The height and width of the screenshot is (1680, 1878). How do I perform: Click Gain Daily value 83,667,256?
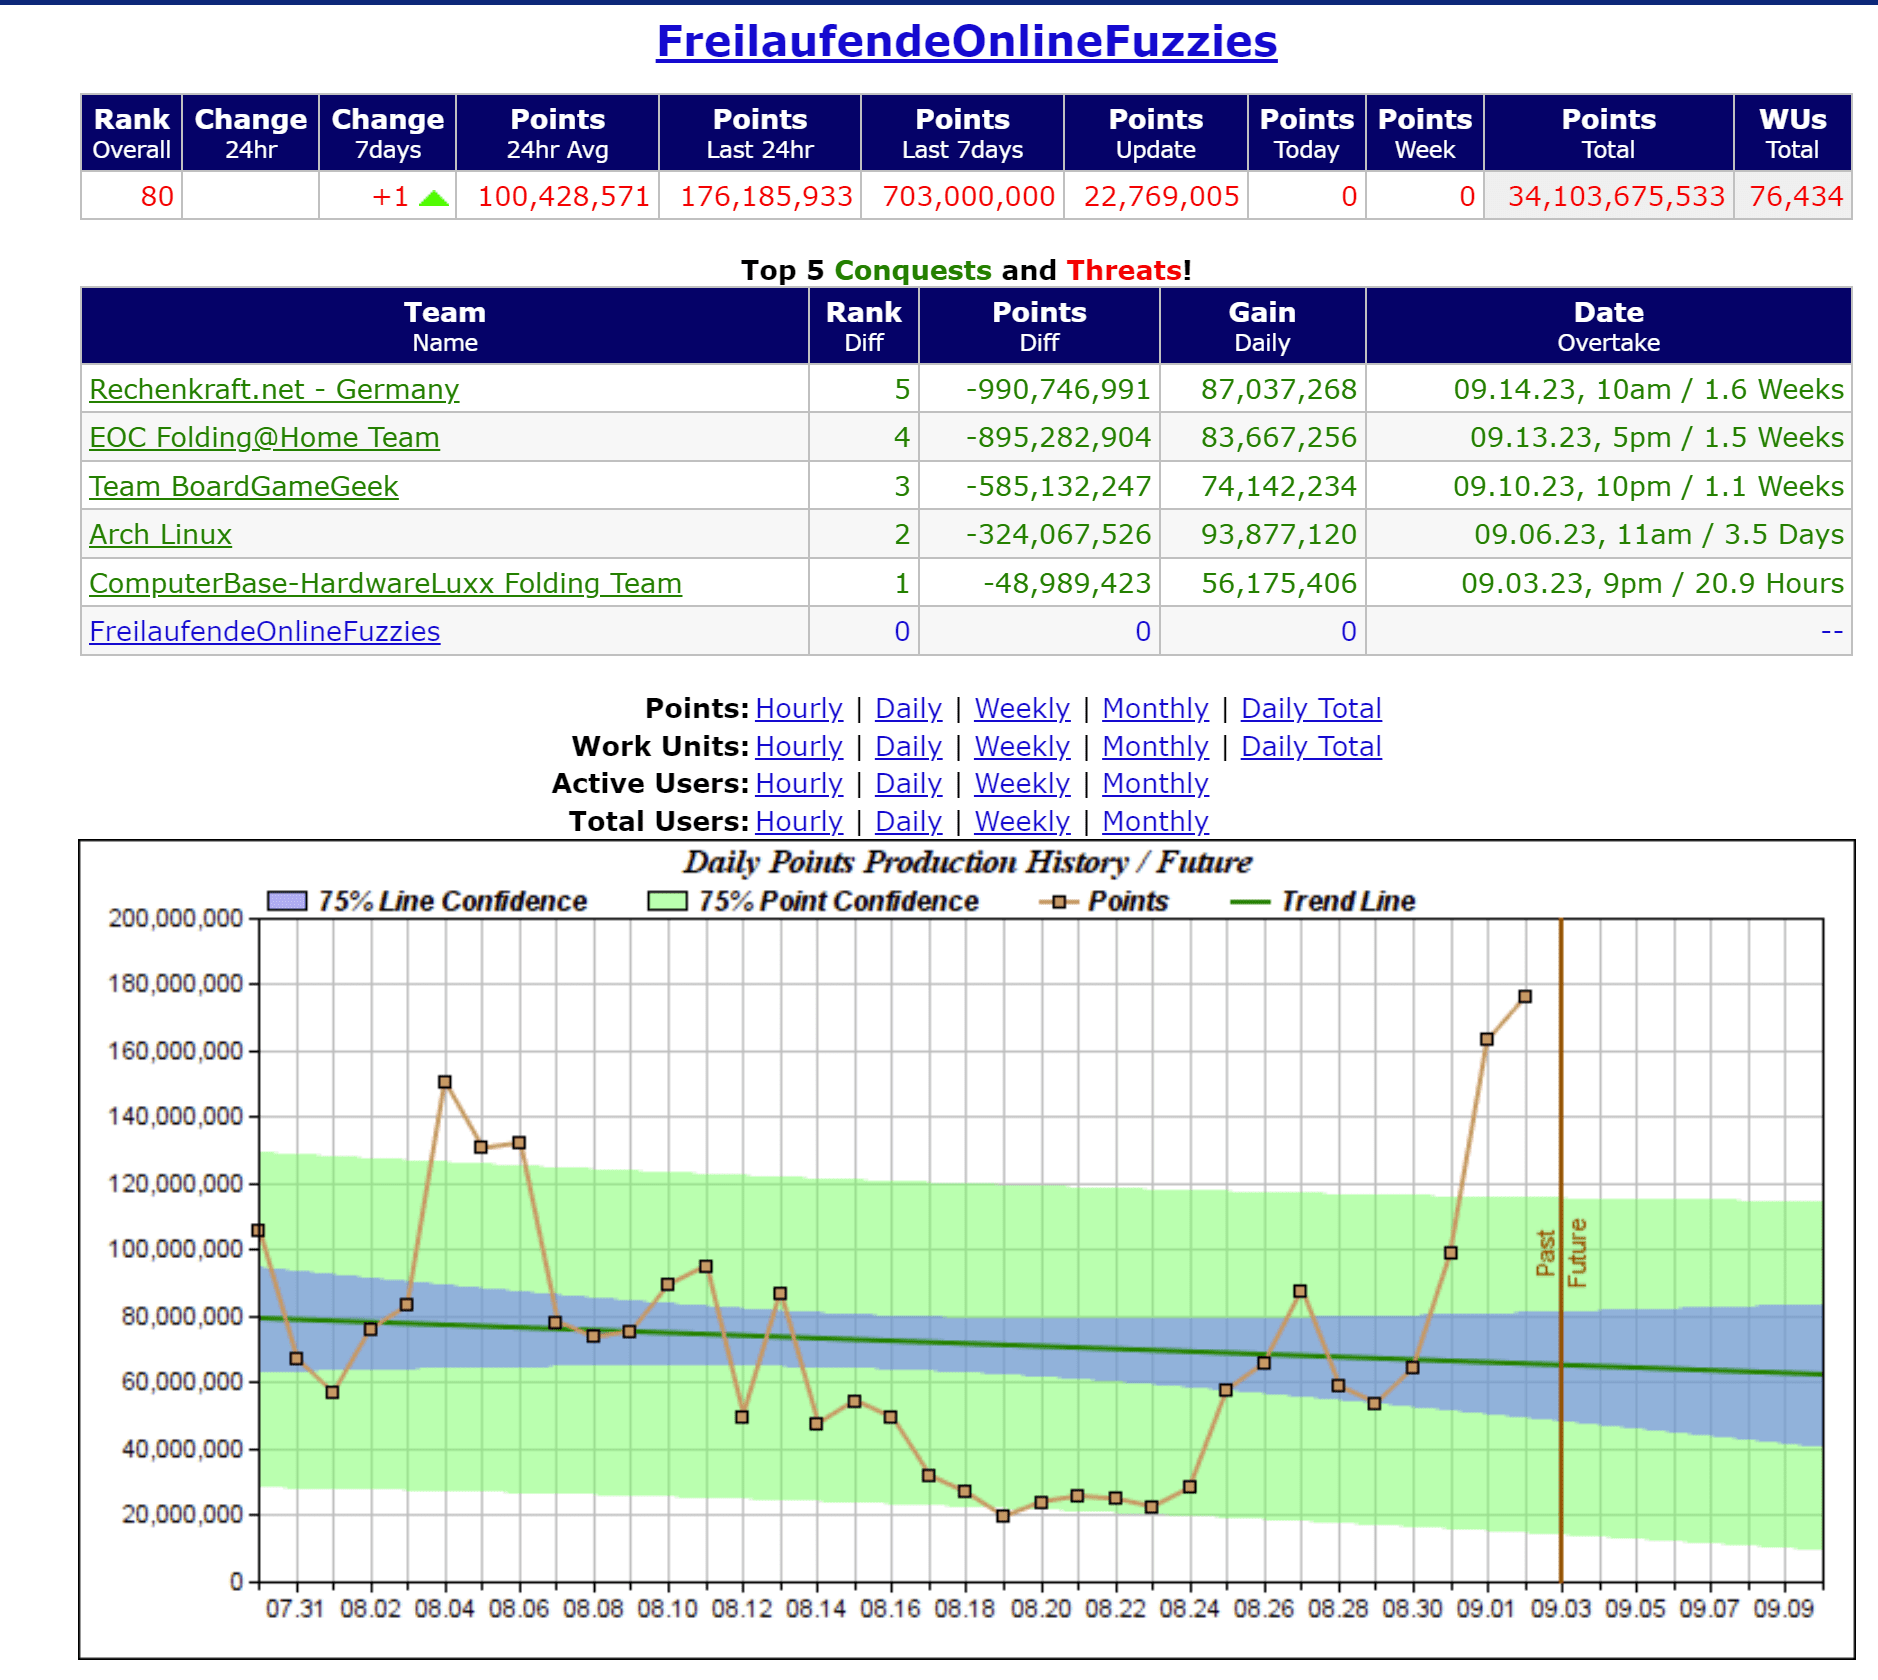coord(1279,437)
